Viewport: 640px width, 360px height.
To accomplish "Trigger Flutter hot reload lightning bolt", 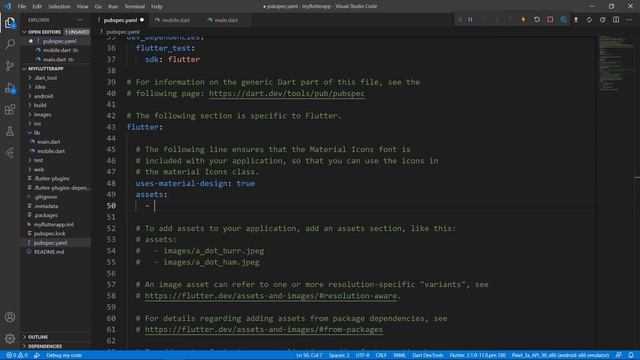I will [x=523, y=20].
